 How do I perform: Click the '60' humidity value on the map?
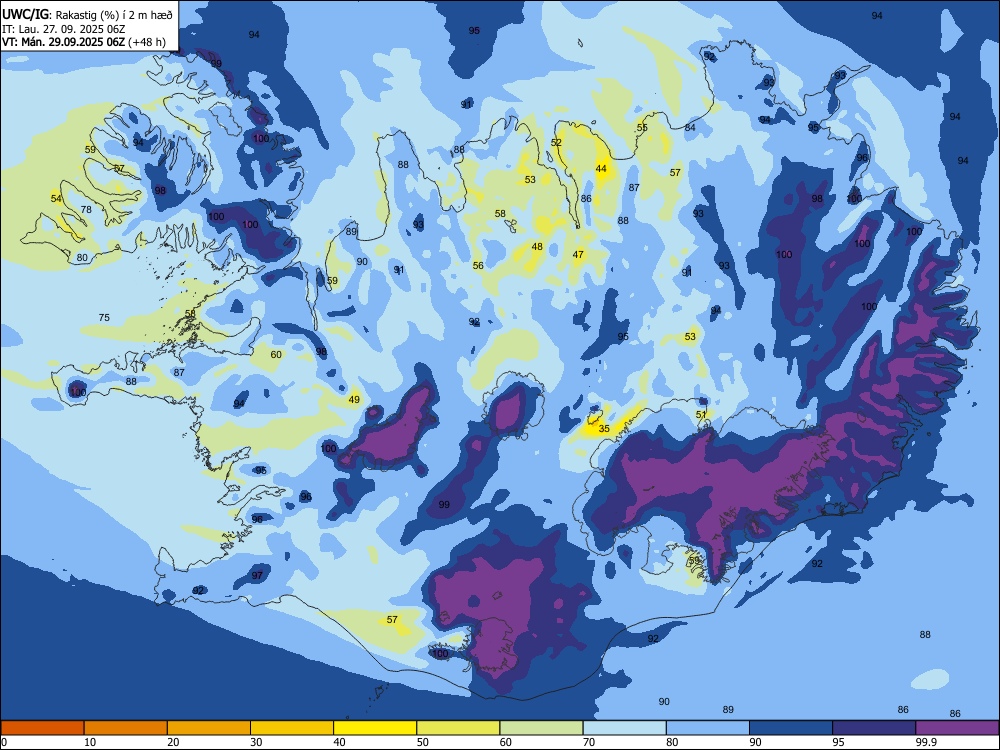pos(276,355)
